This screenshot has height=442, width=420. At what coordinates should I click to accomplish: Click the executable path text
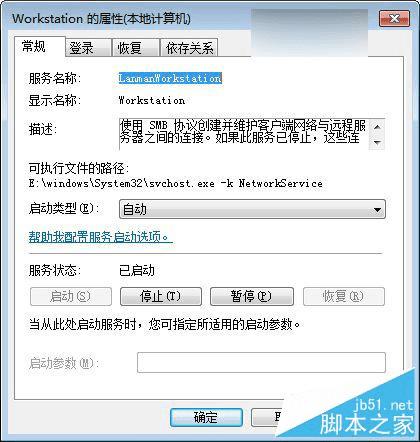[x=176, y=184]
